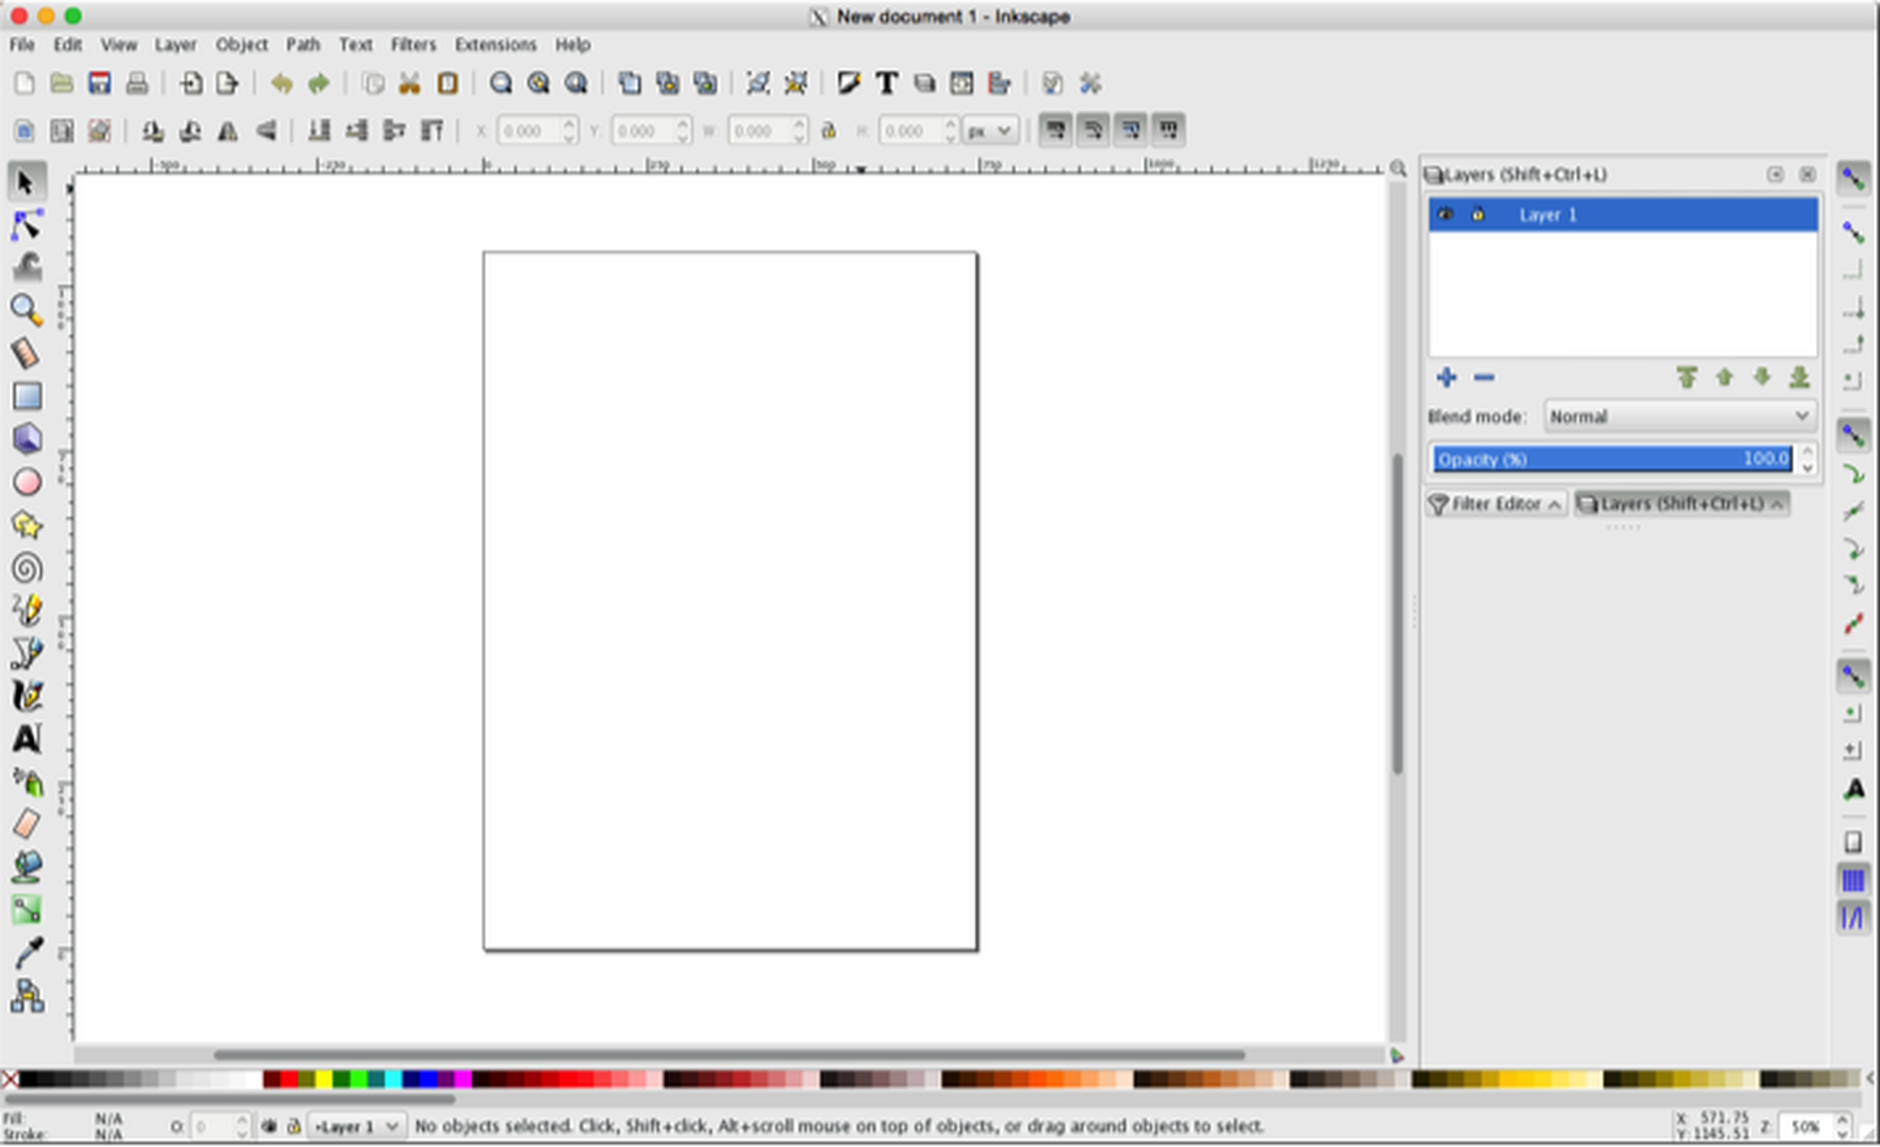The image size is (1880, 1147).
Task: Select the Gradient tool
Action: point(27,909)
